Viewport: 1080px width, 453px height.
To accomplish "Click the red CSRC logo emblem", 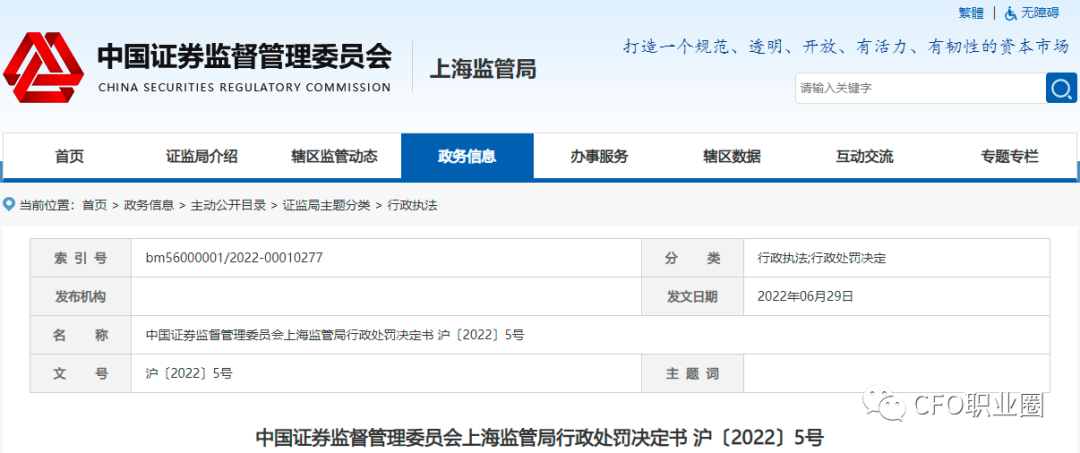I will tap(43, 67).
